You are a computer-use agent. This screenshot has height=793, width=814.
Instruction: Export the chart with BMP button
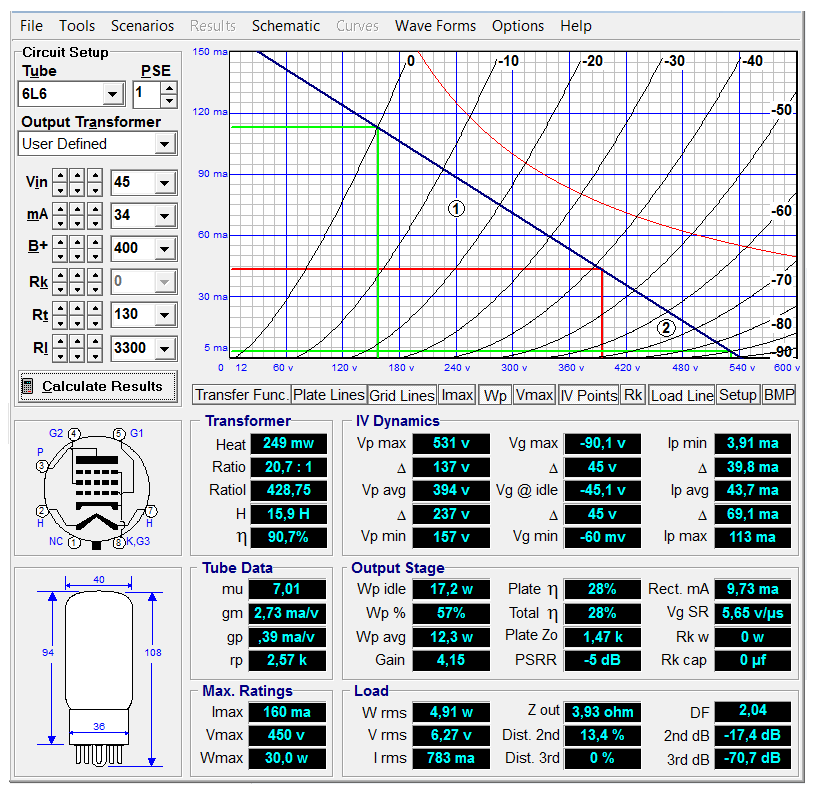779,395
